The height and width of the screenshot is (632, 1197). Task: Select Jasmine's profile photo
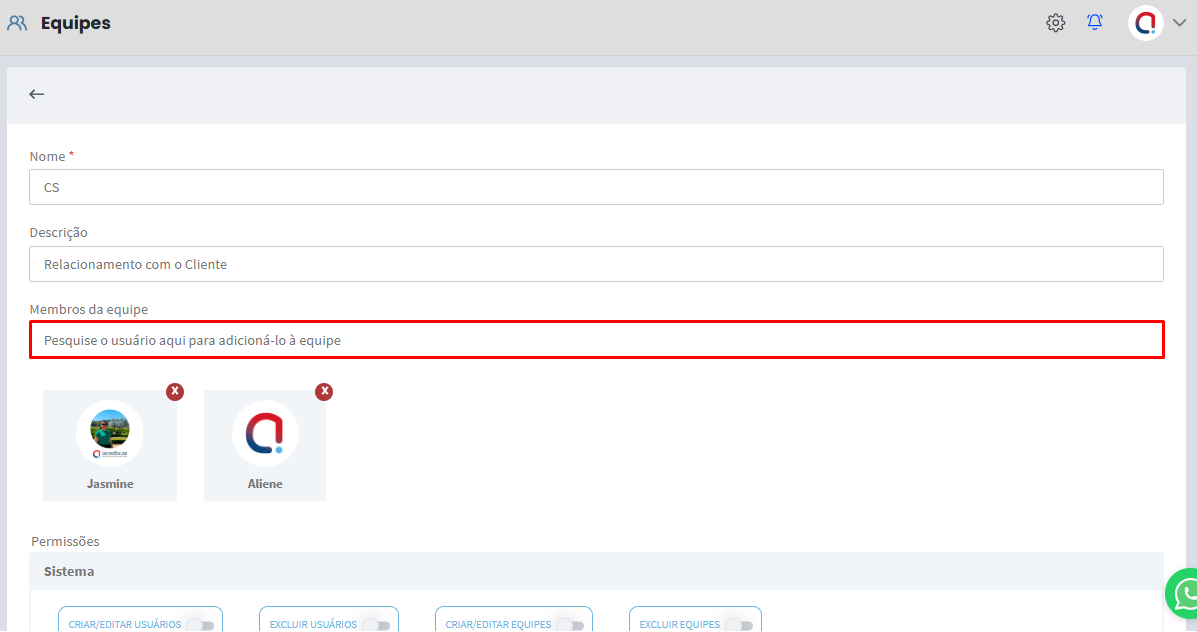pos(110,433)
